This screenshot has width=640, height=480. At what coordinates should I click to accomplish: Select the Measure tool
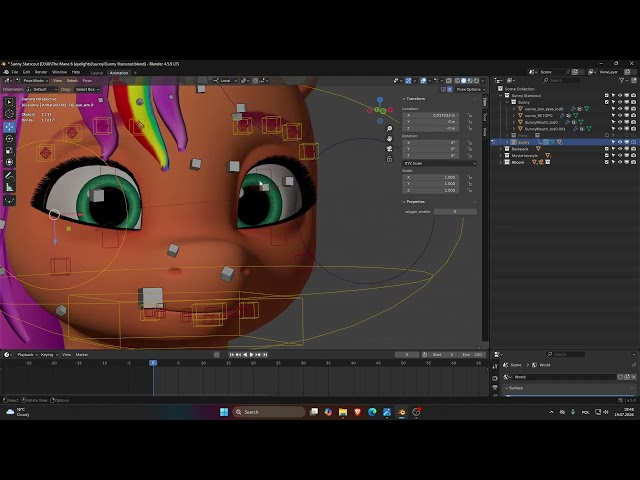[x=9, y=187]
